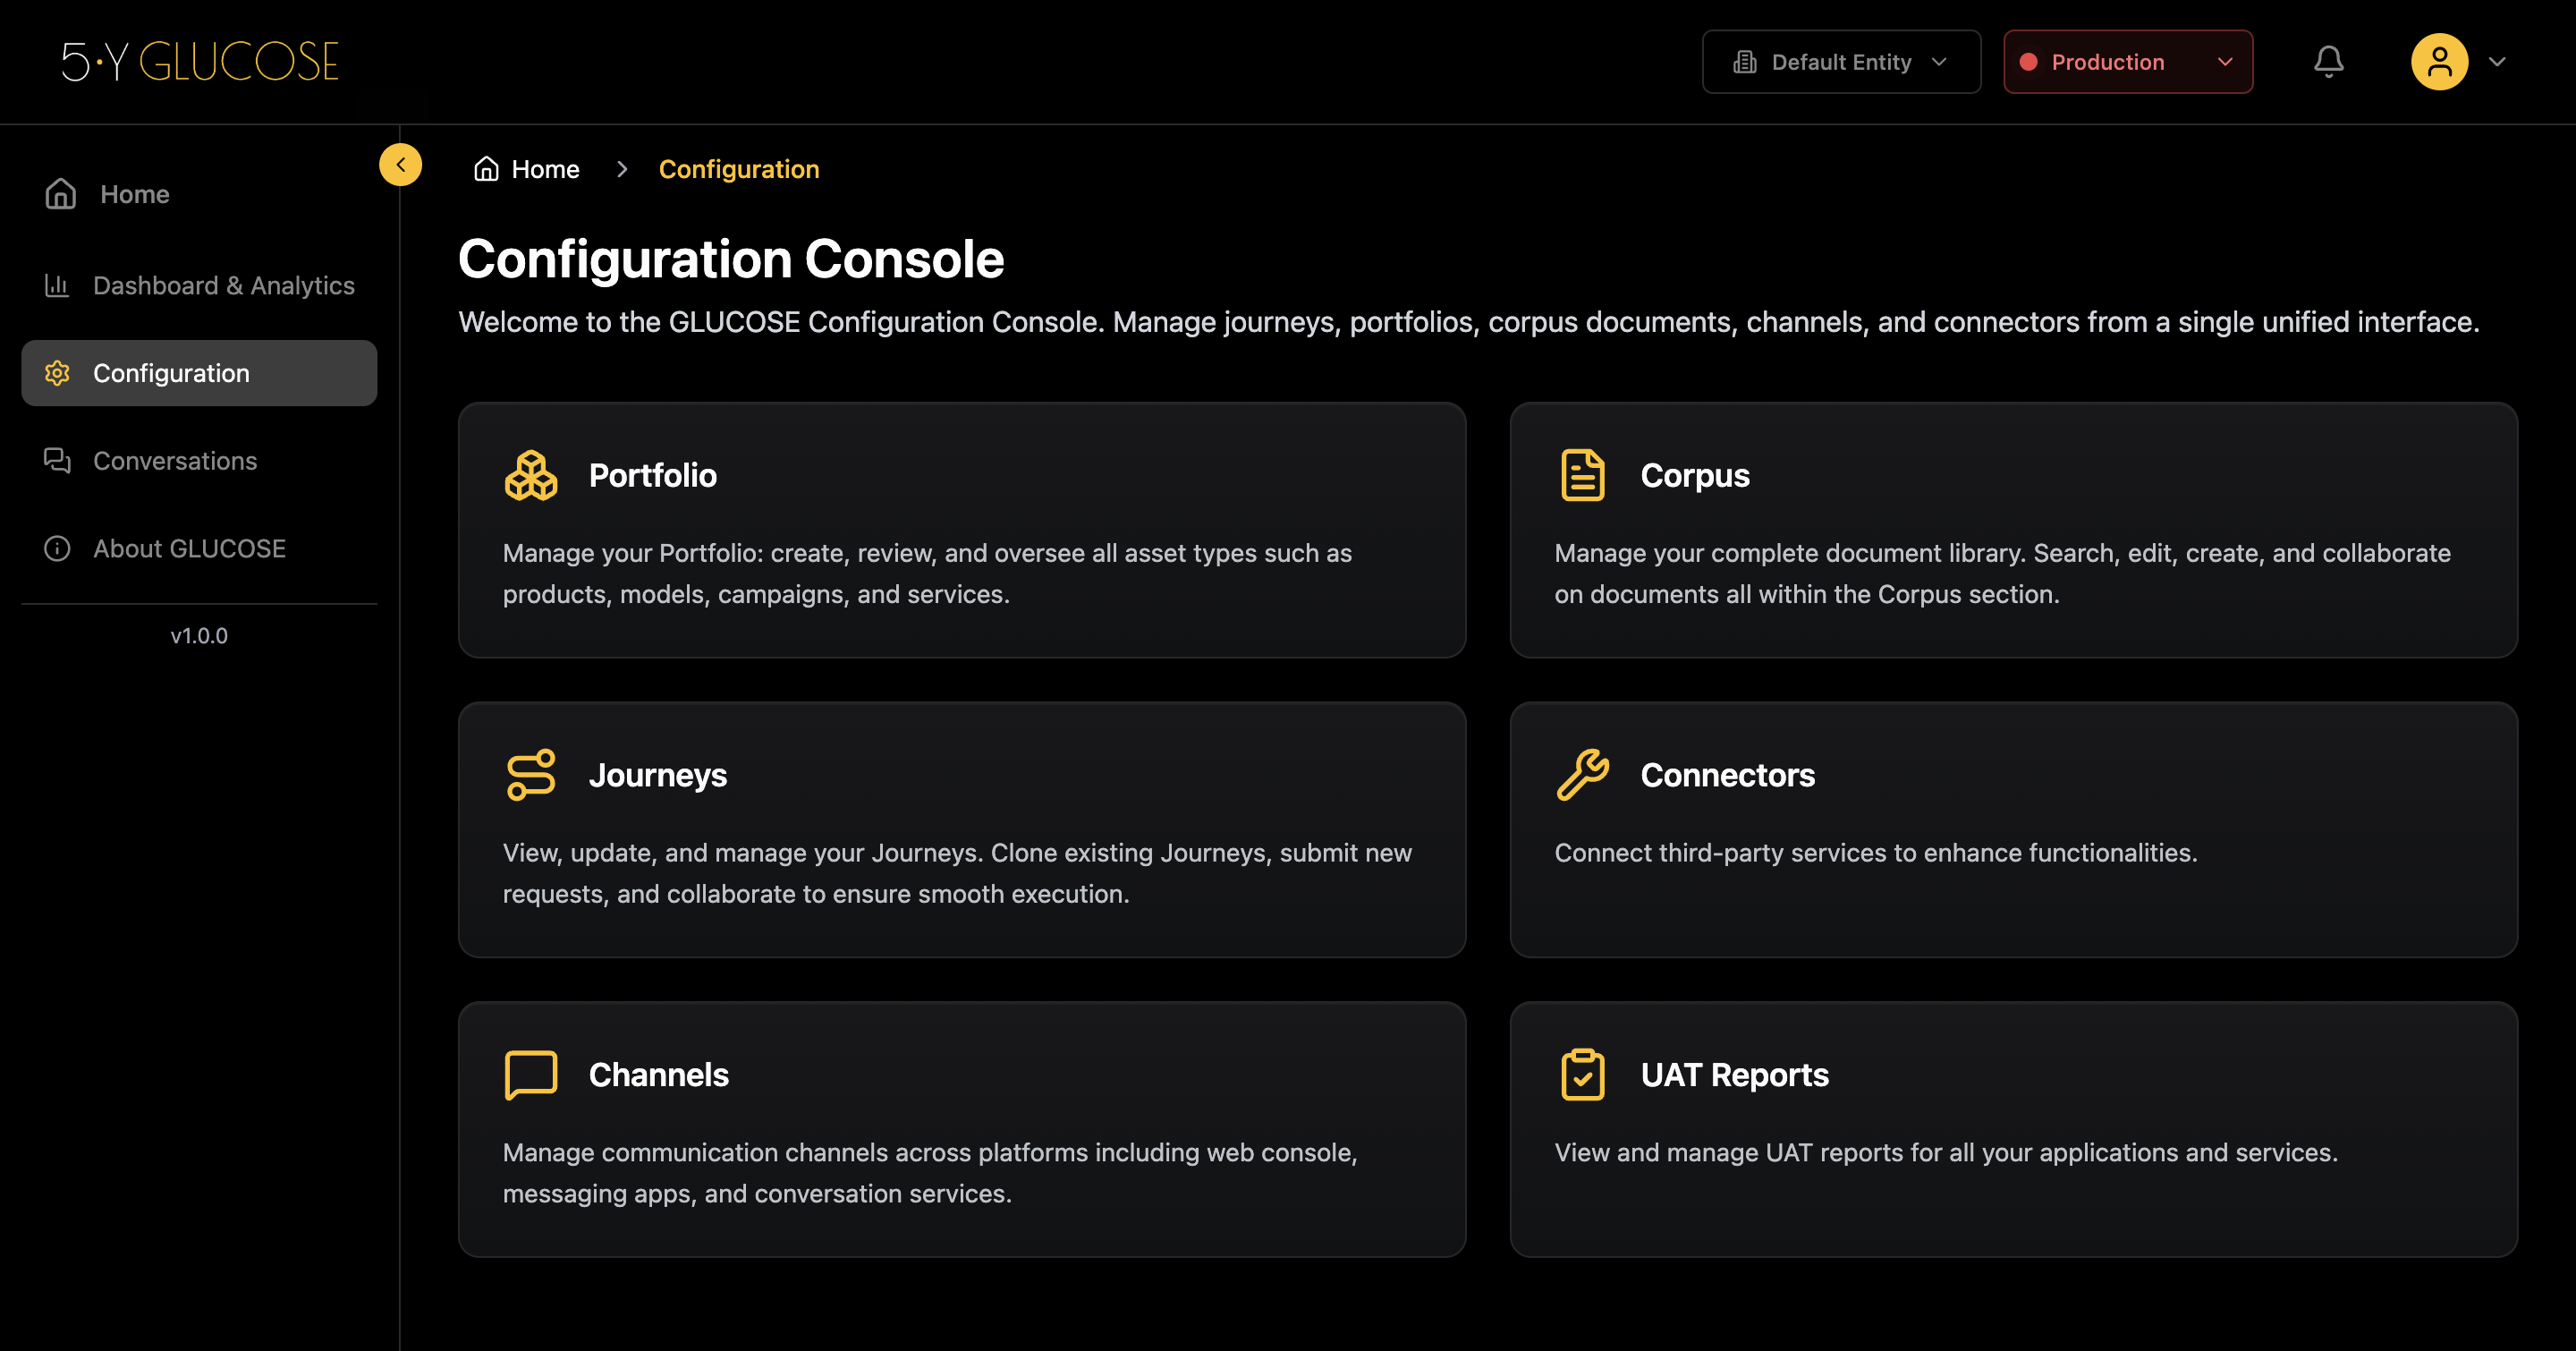Click the Journeys route icon
The width and height of the screenshot is (2576, 1351).
click(x=530, y=775)
